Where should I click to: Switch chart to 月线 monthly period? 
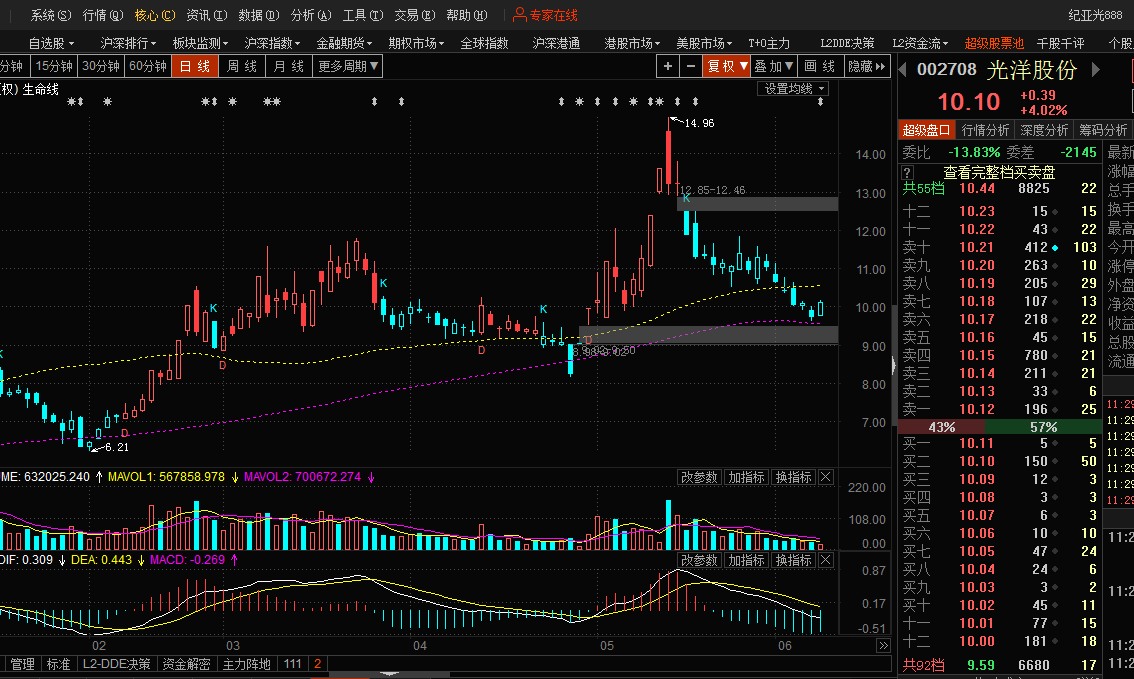point(289,66)
